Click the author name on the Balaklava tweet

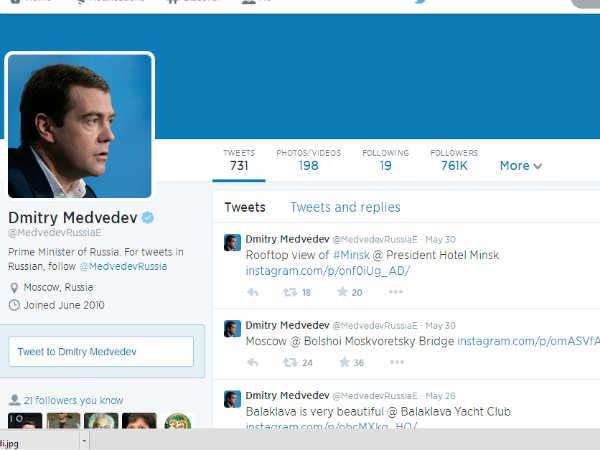(287, 395)
